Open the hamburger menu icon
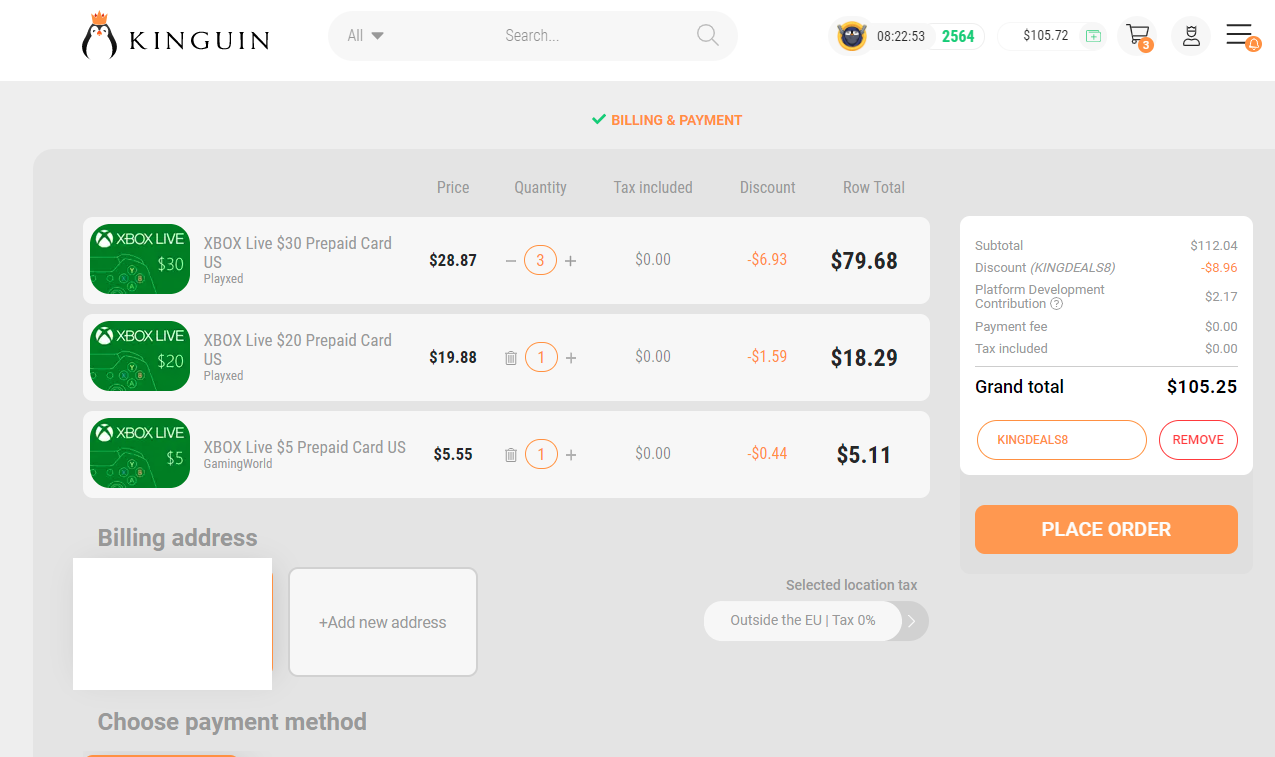The image size is (1275, 757). pos(1240,36)
